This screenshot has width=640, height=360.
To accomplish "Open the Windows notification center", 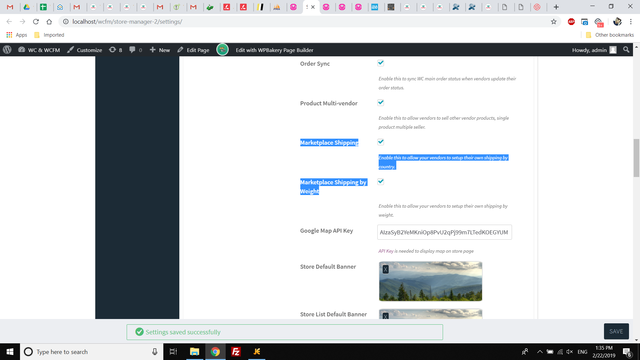I will (x=627, y=351).
